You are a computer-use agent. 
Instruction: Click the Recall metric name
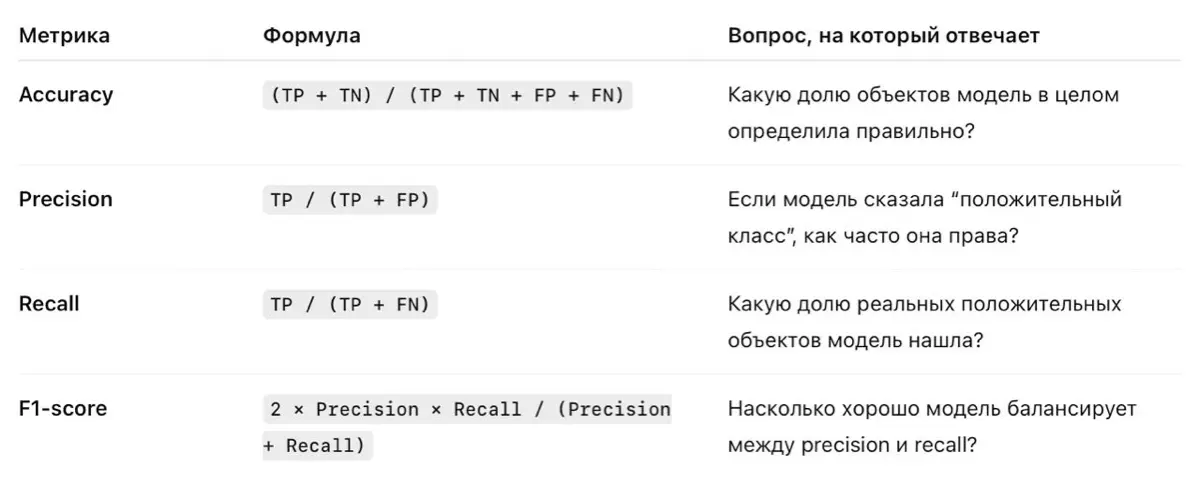(49, 304)
